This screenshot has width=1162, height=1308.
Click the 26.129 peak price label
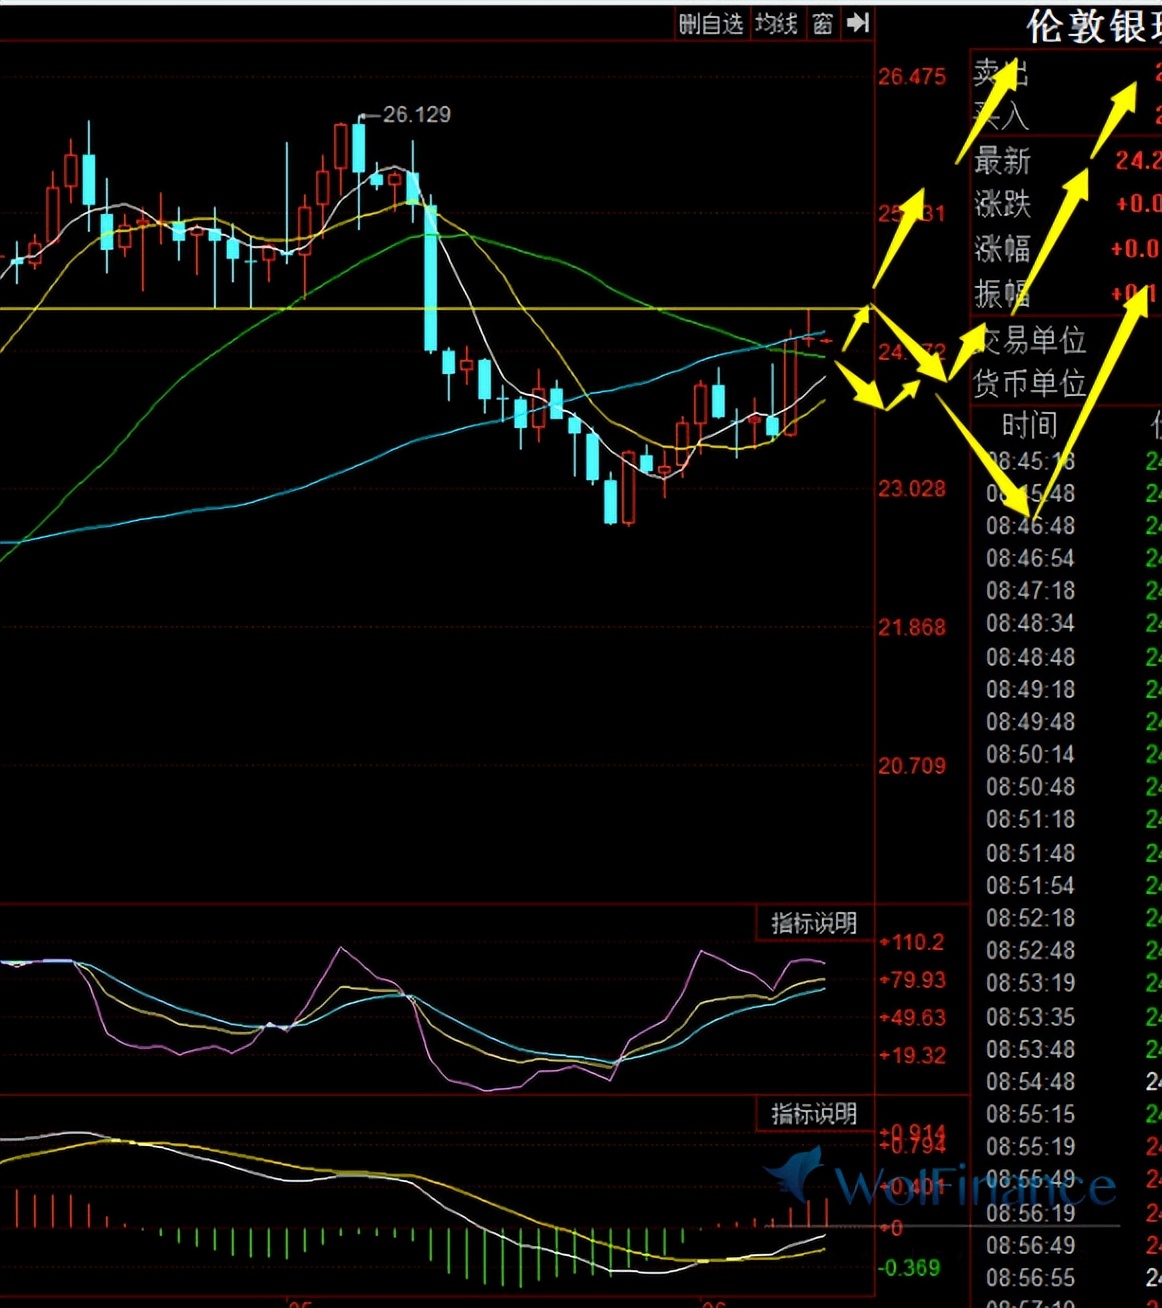click(x=416, y=115)
